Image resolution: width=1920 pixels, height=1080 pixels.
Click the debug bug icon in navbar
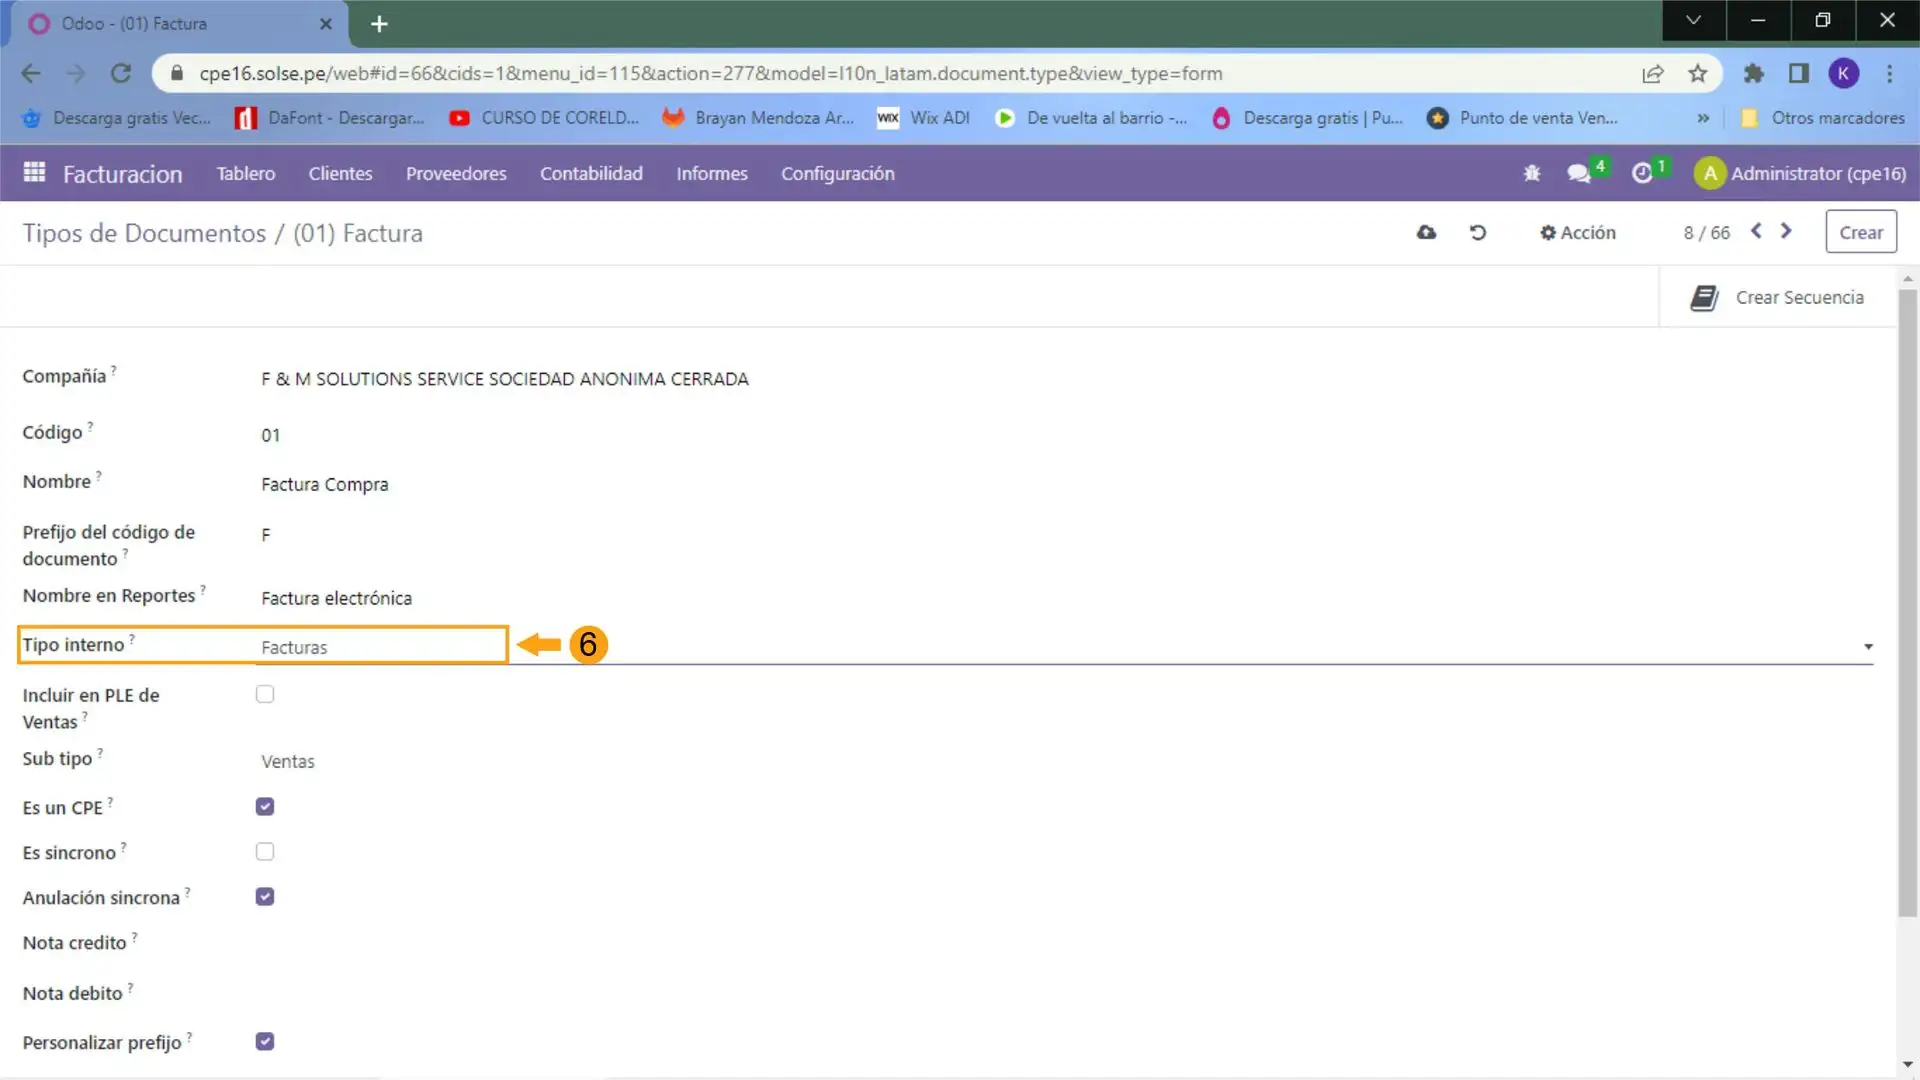click(1531, 174)
